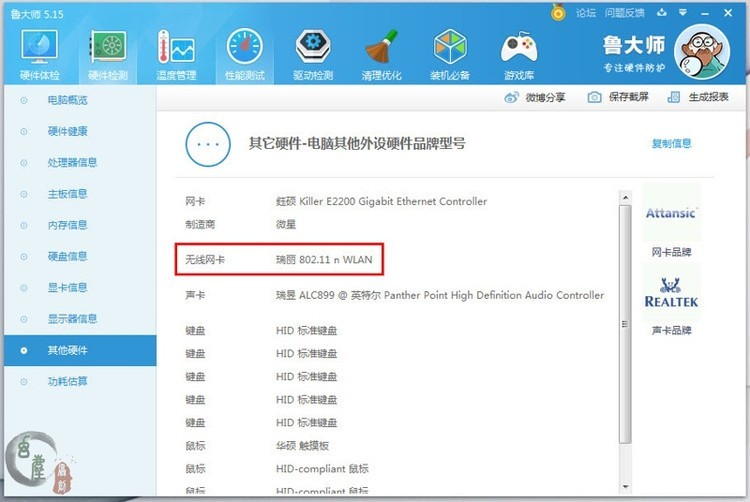The height and width of the screenshot is (502, 750).
Task: Open the 问题反馈 feedback link
Action: pos(624,13)
